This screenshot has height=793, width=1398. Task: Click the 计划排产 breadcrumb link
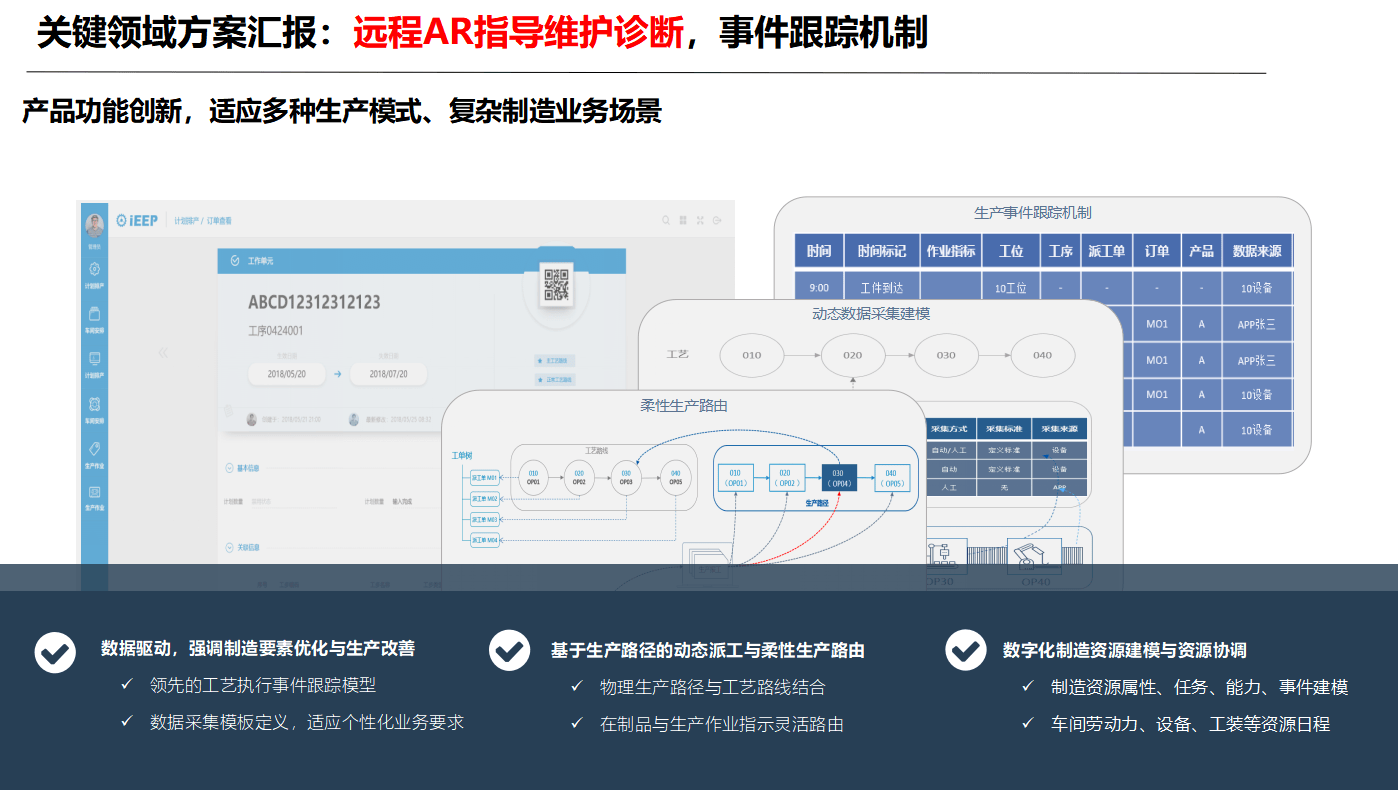185,220
